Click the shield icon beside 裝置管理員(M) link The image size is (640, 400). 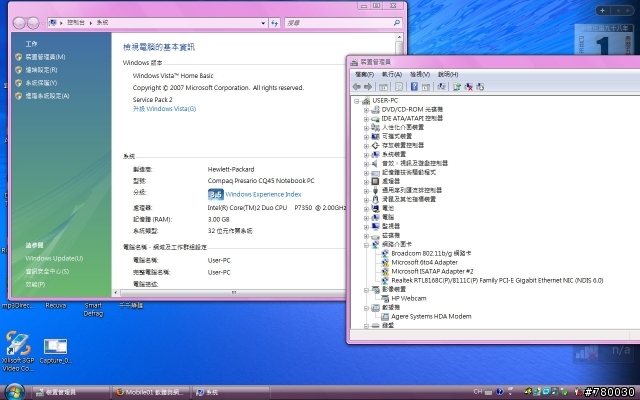[18, 57]
